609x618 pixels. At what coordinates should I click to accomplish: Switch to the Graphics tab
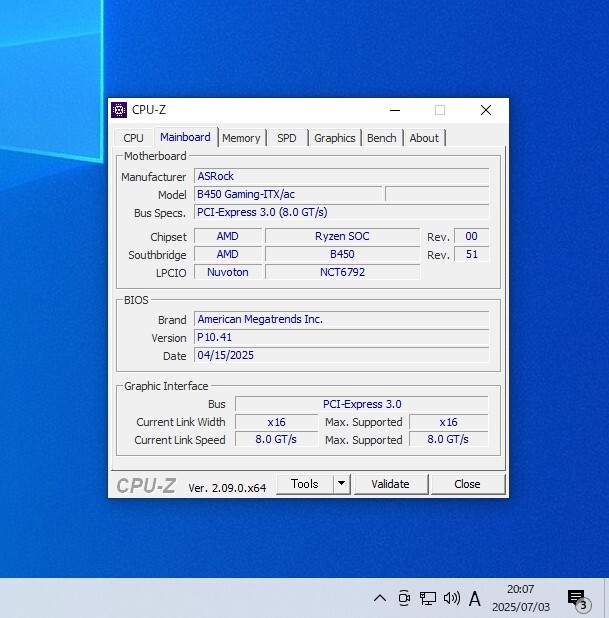pyautogui.click(x=335, y=138)
